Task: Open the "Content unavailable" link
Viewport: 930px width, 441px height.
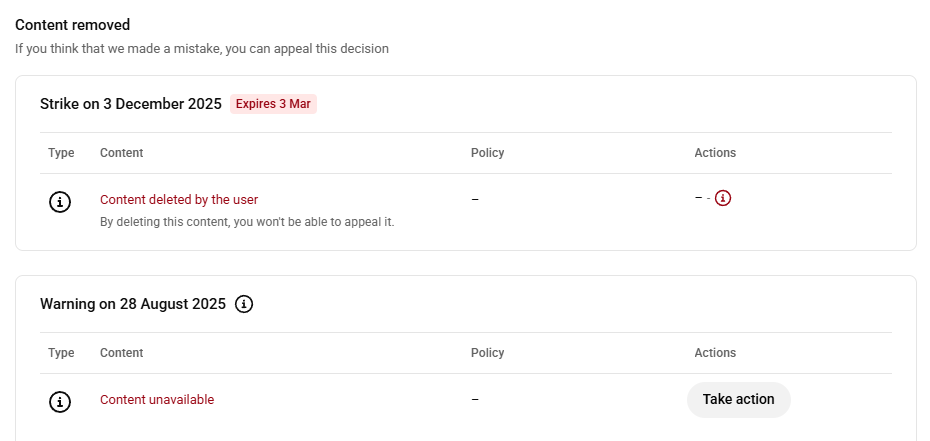Action: tap(157, 400)
